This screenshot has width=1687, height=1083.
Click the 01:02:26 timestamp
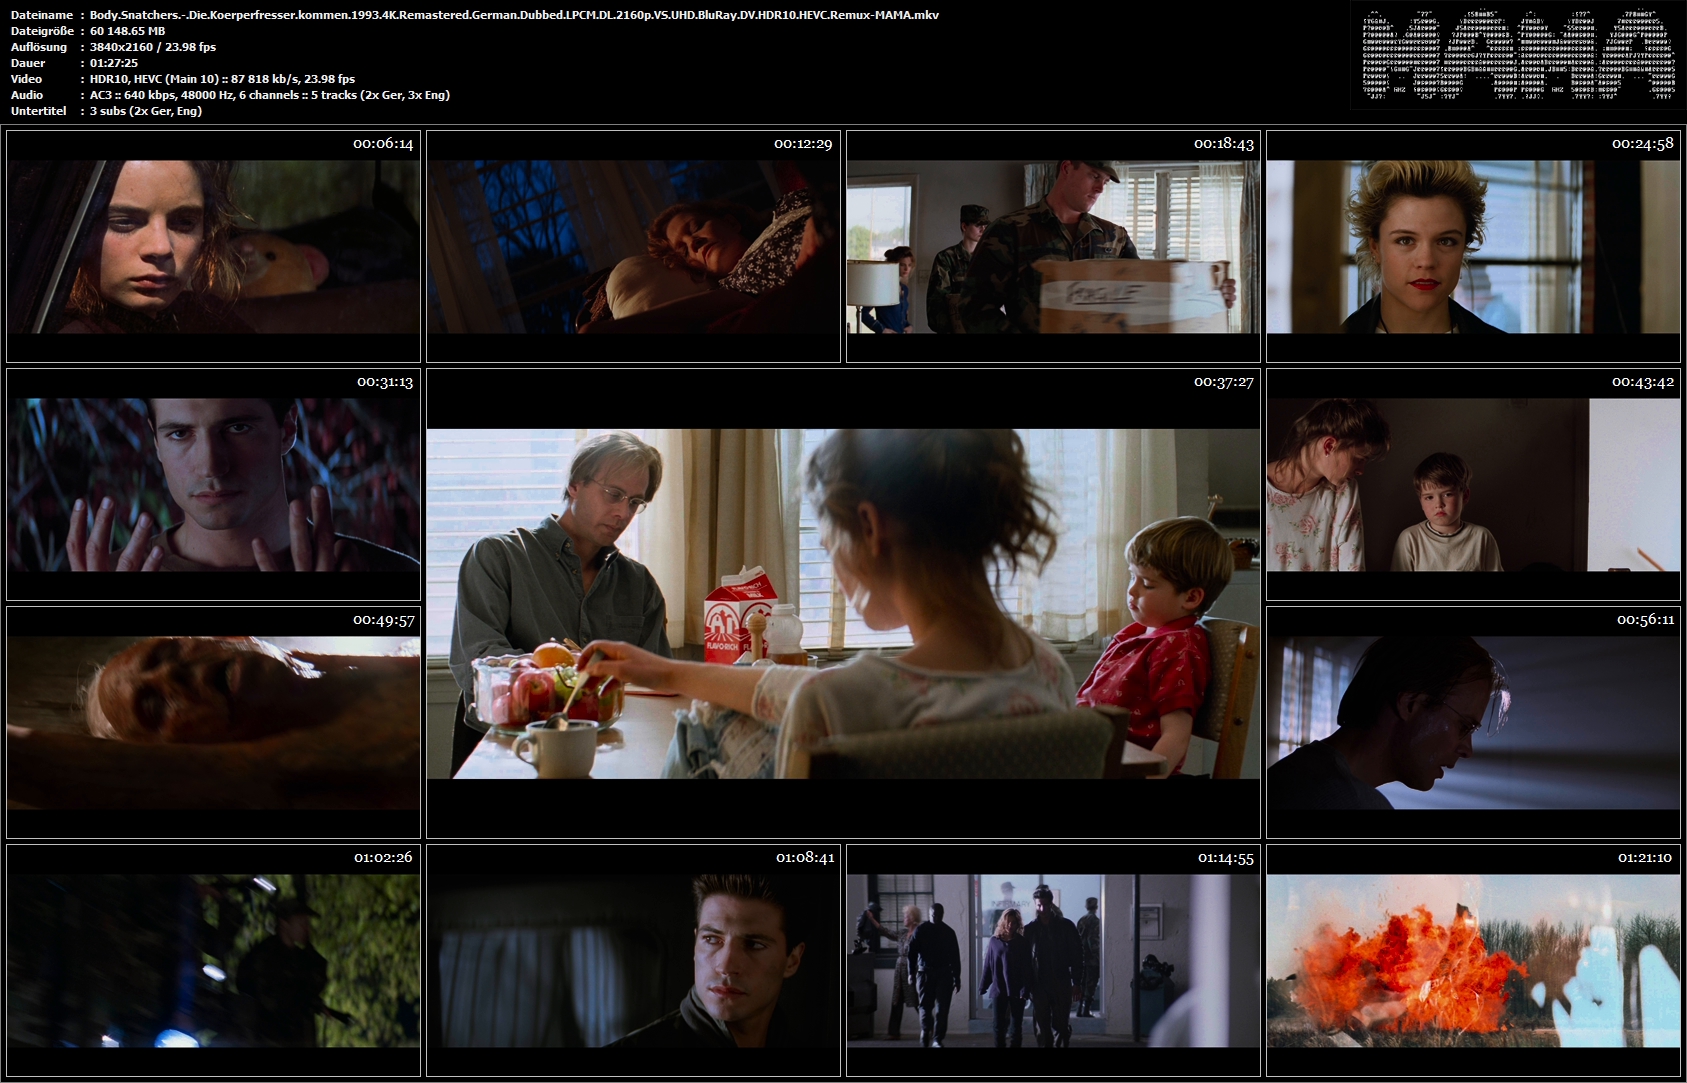[x=383, y=857]
